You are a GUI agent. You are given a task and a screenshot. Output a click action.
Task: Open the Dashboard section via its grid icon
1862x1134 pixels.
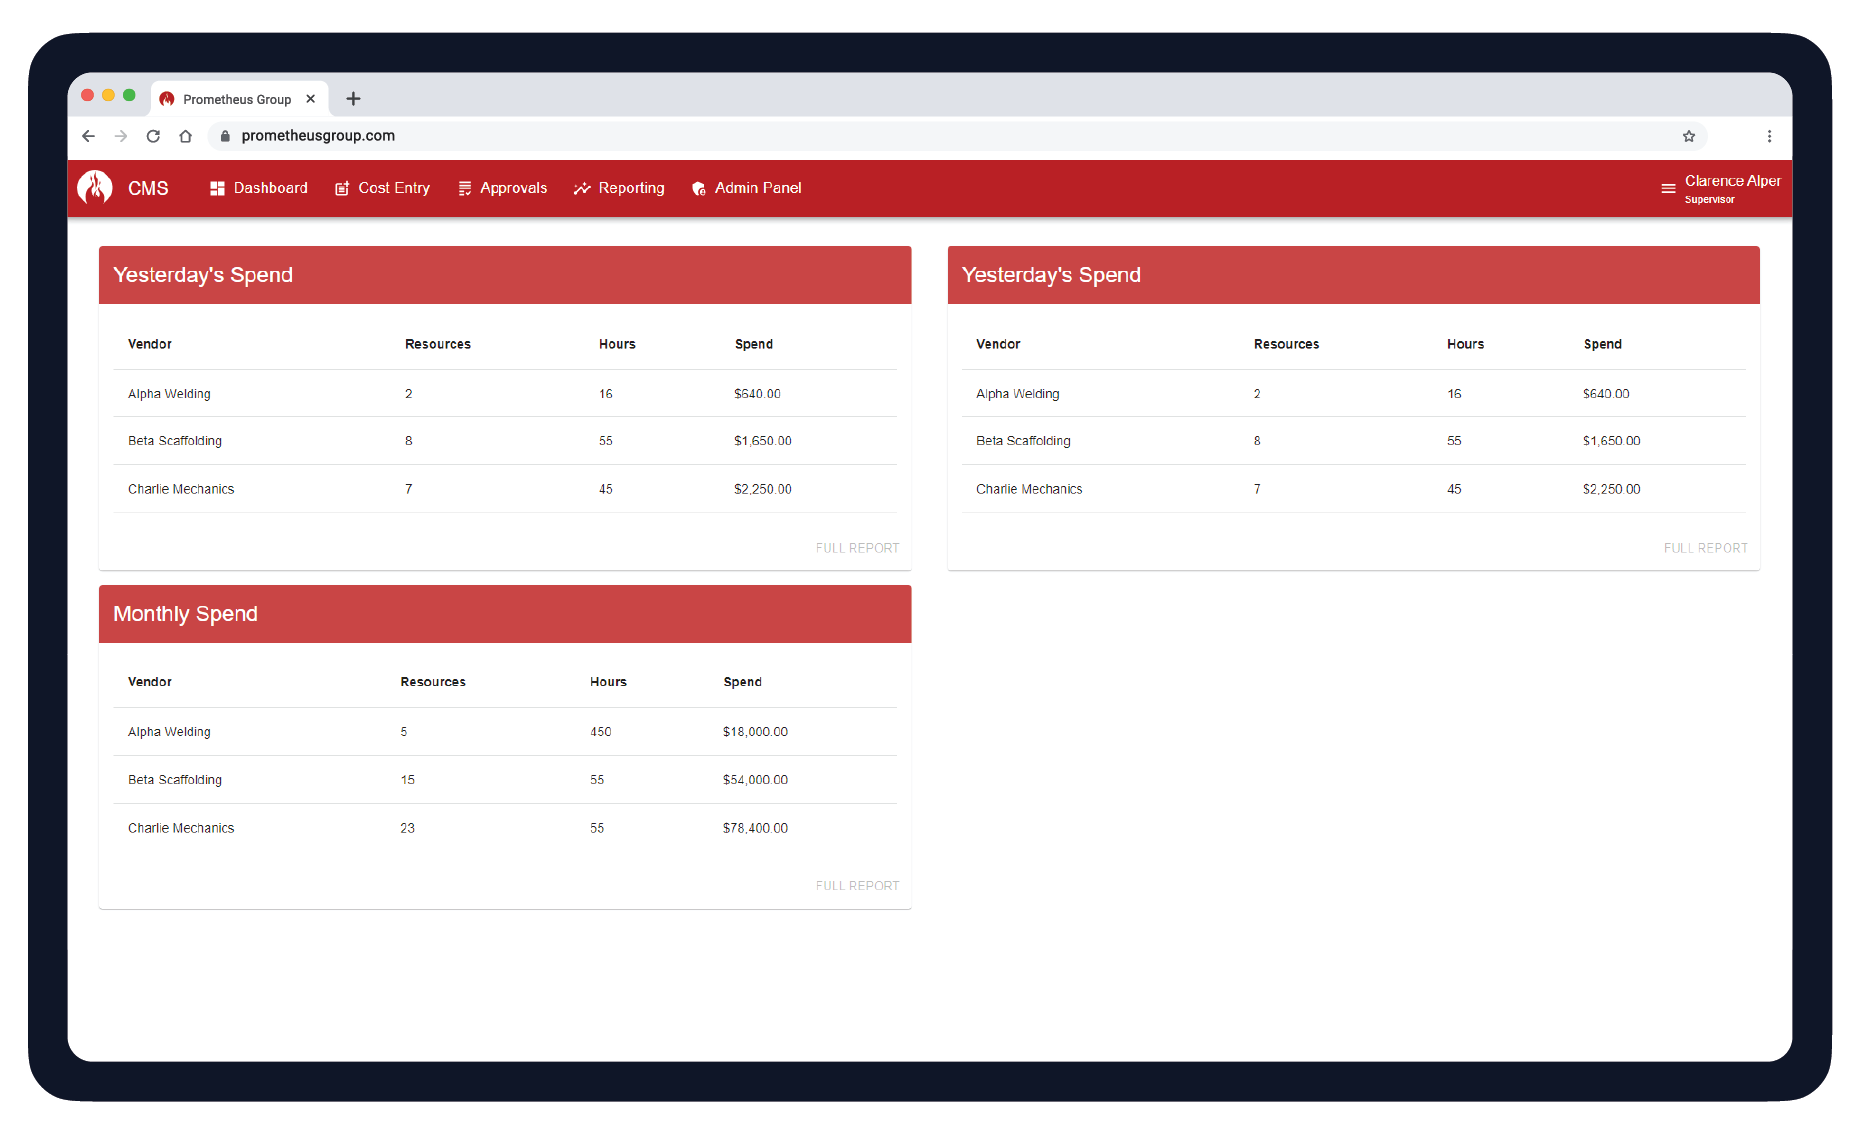point(217,188)
